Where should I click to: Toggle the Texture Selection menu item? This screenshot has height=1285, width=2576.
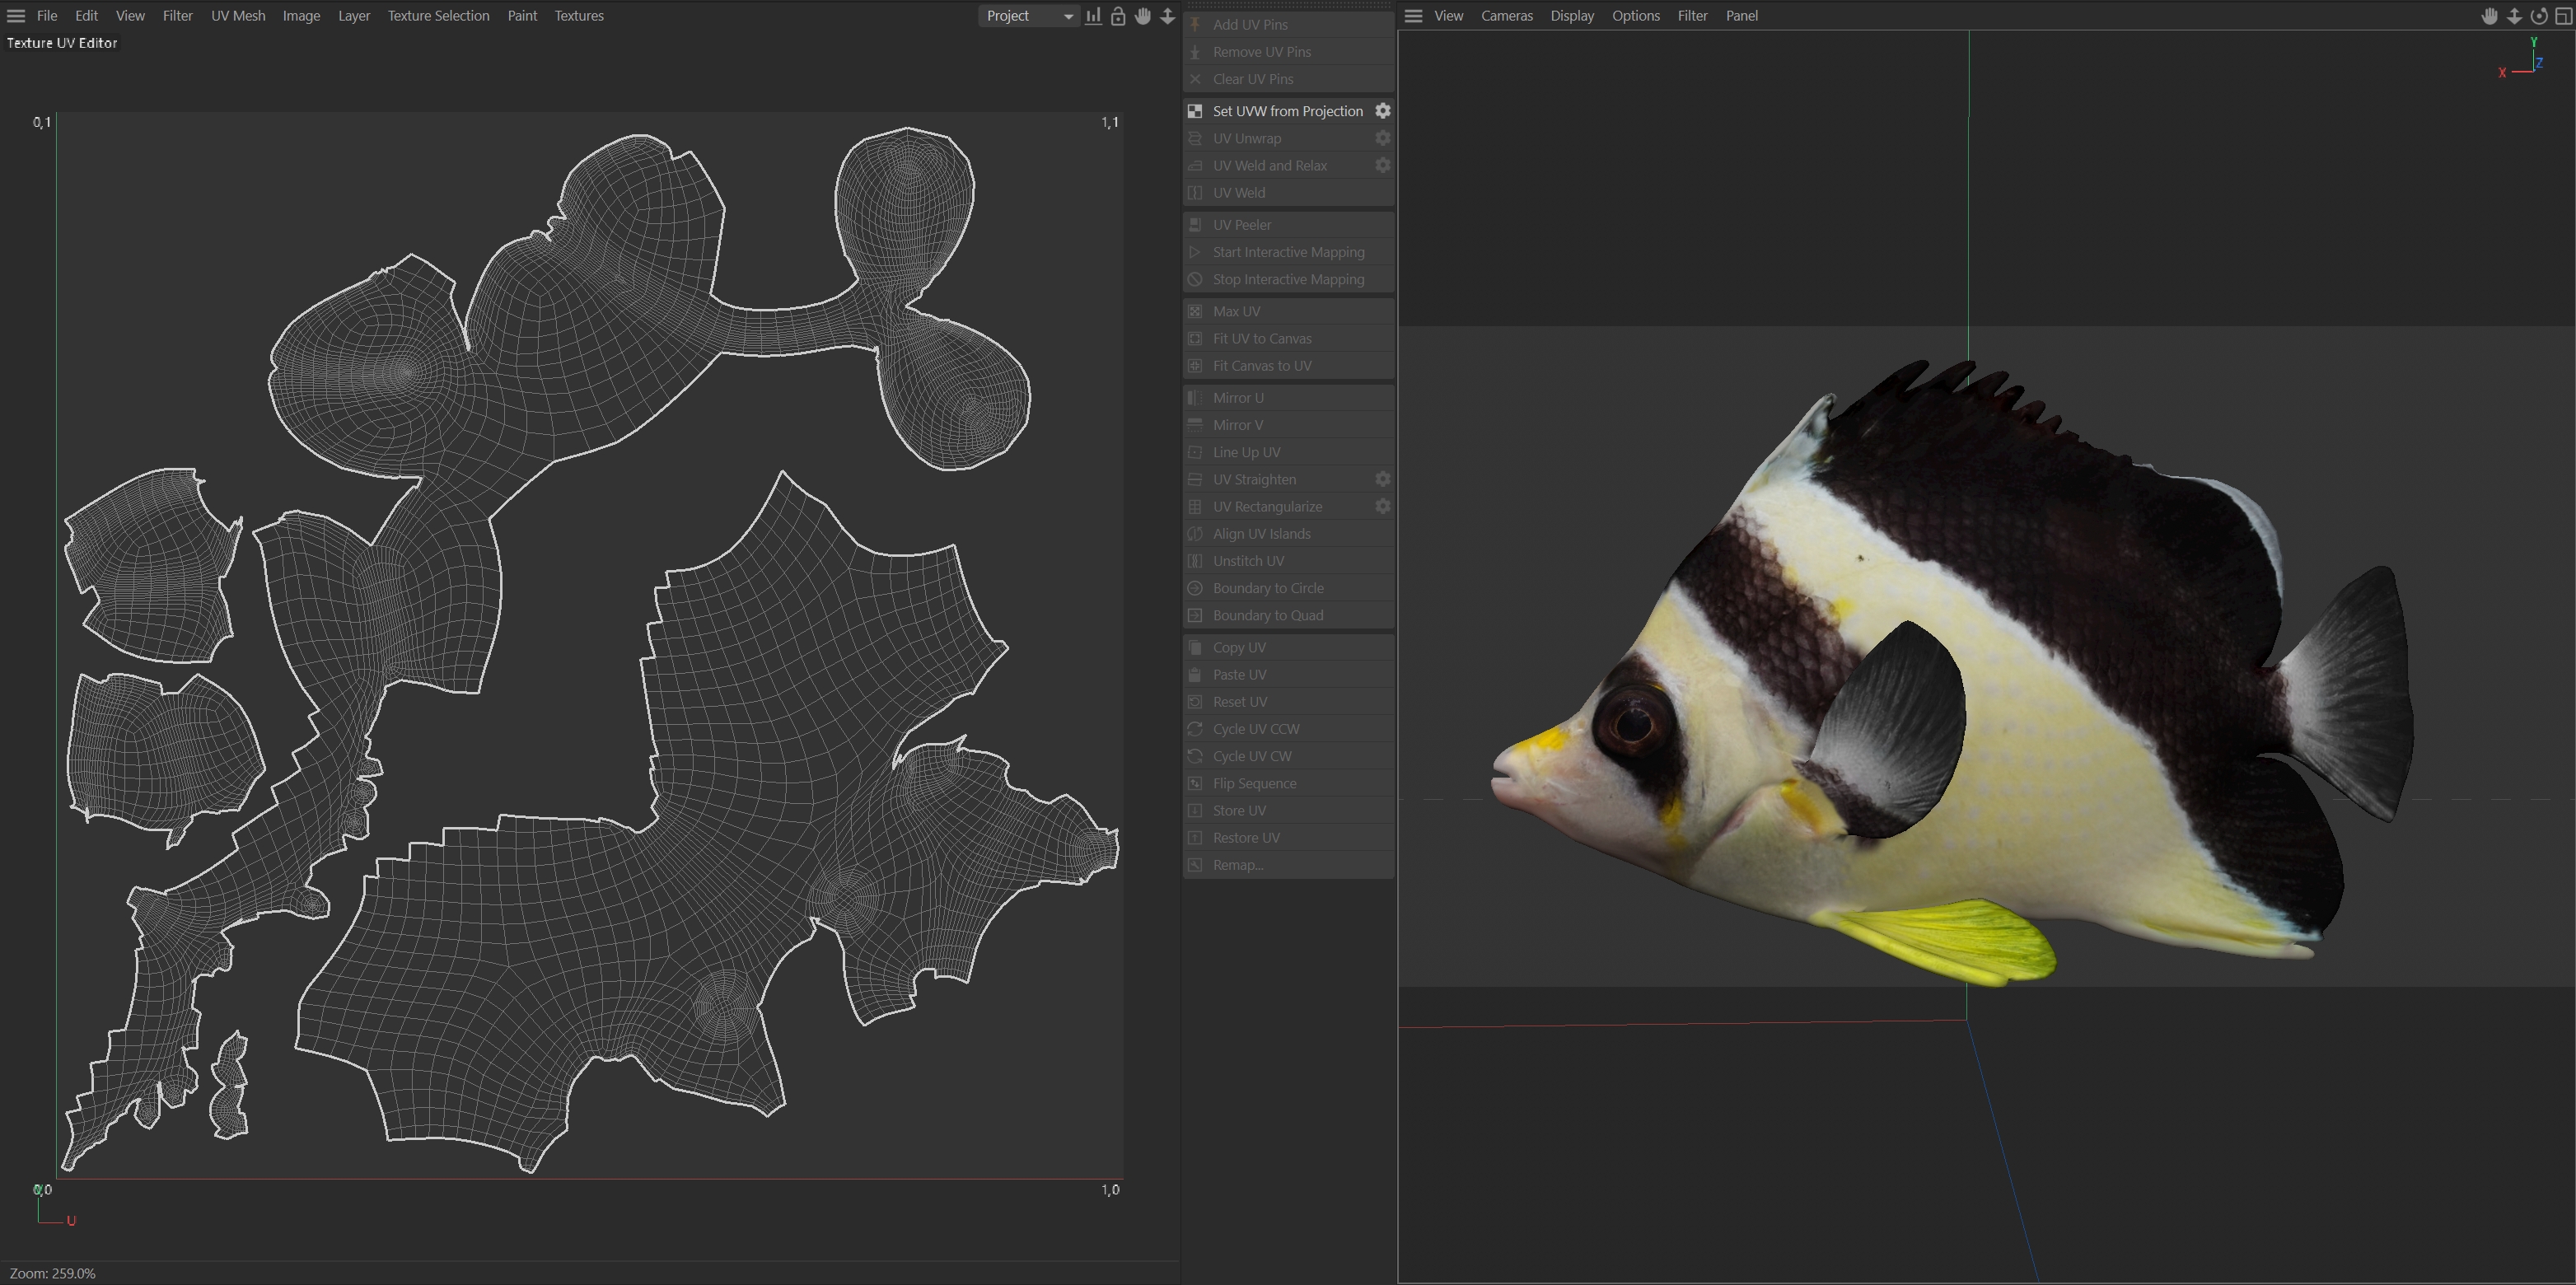(438, 16)
